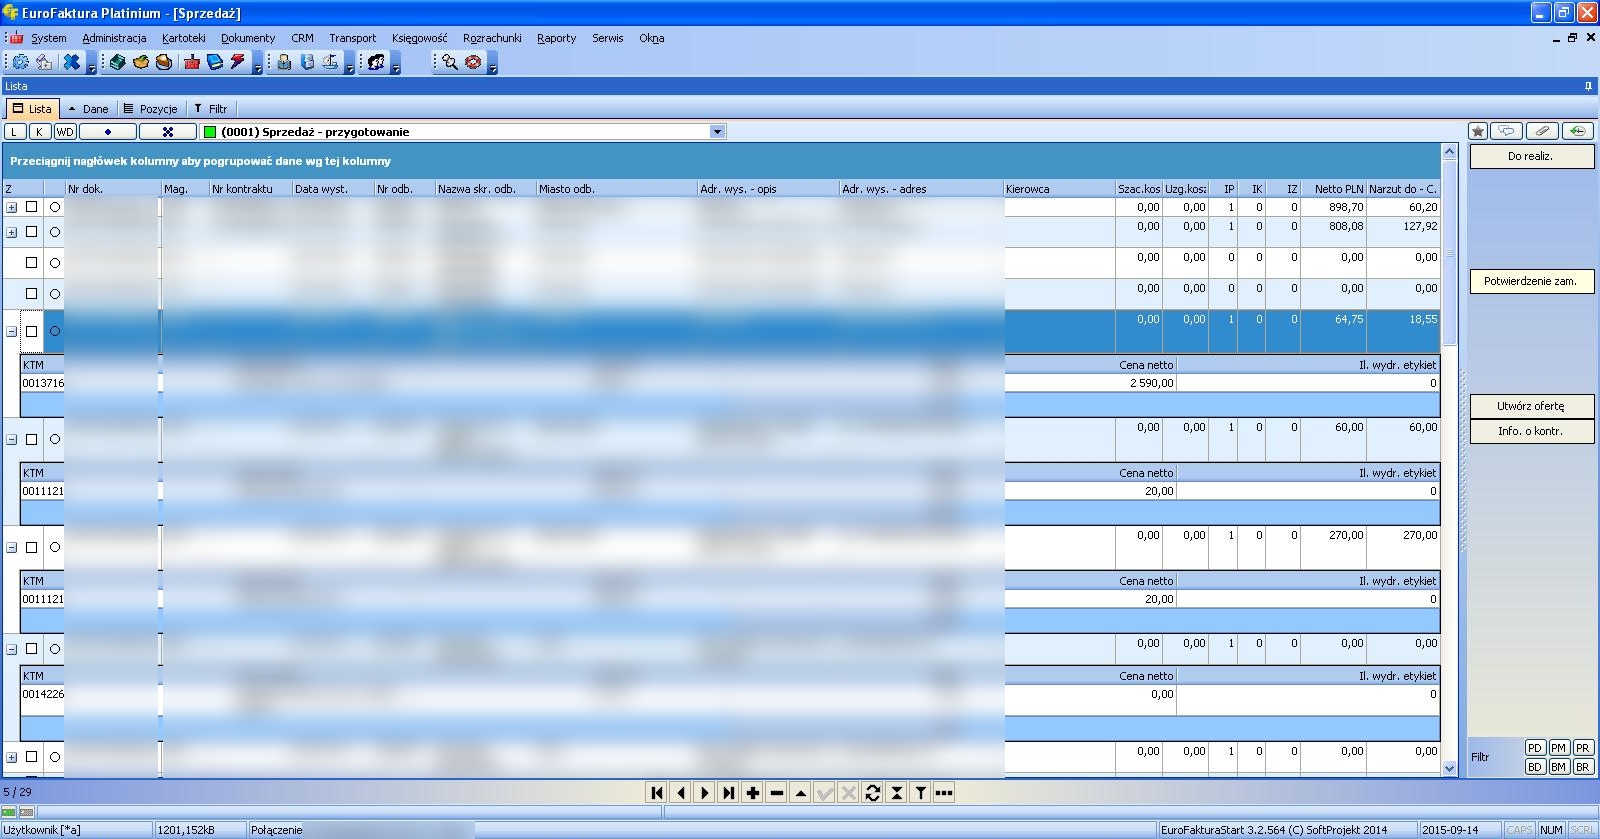
Task: Tick the checkbox in the first row
Action: [31, 207]
